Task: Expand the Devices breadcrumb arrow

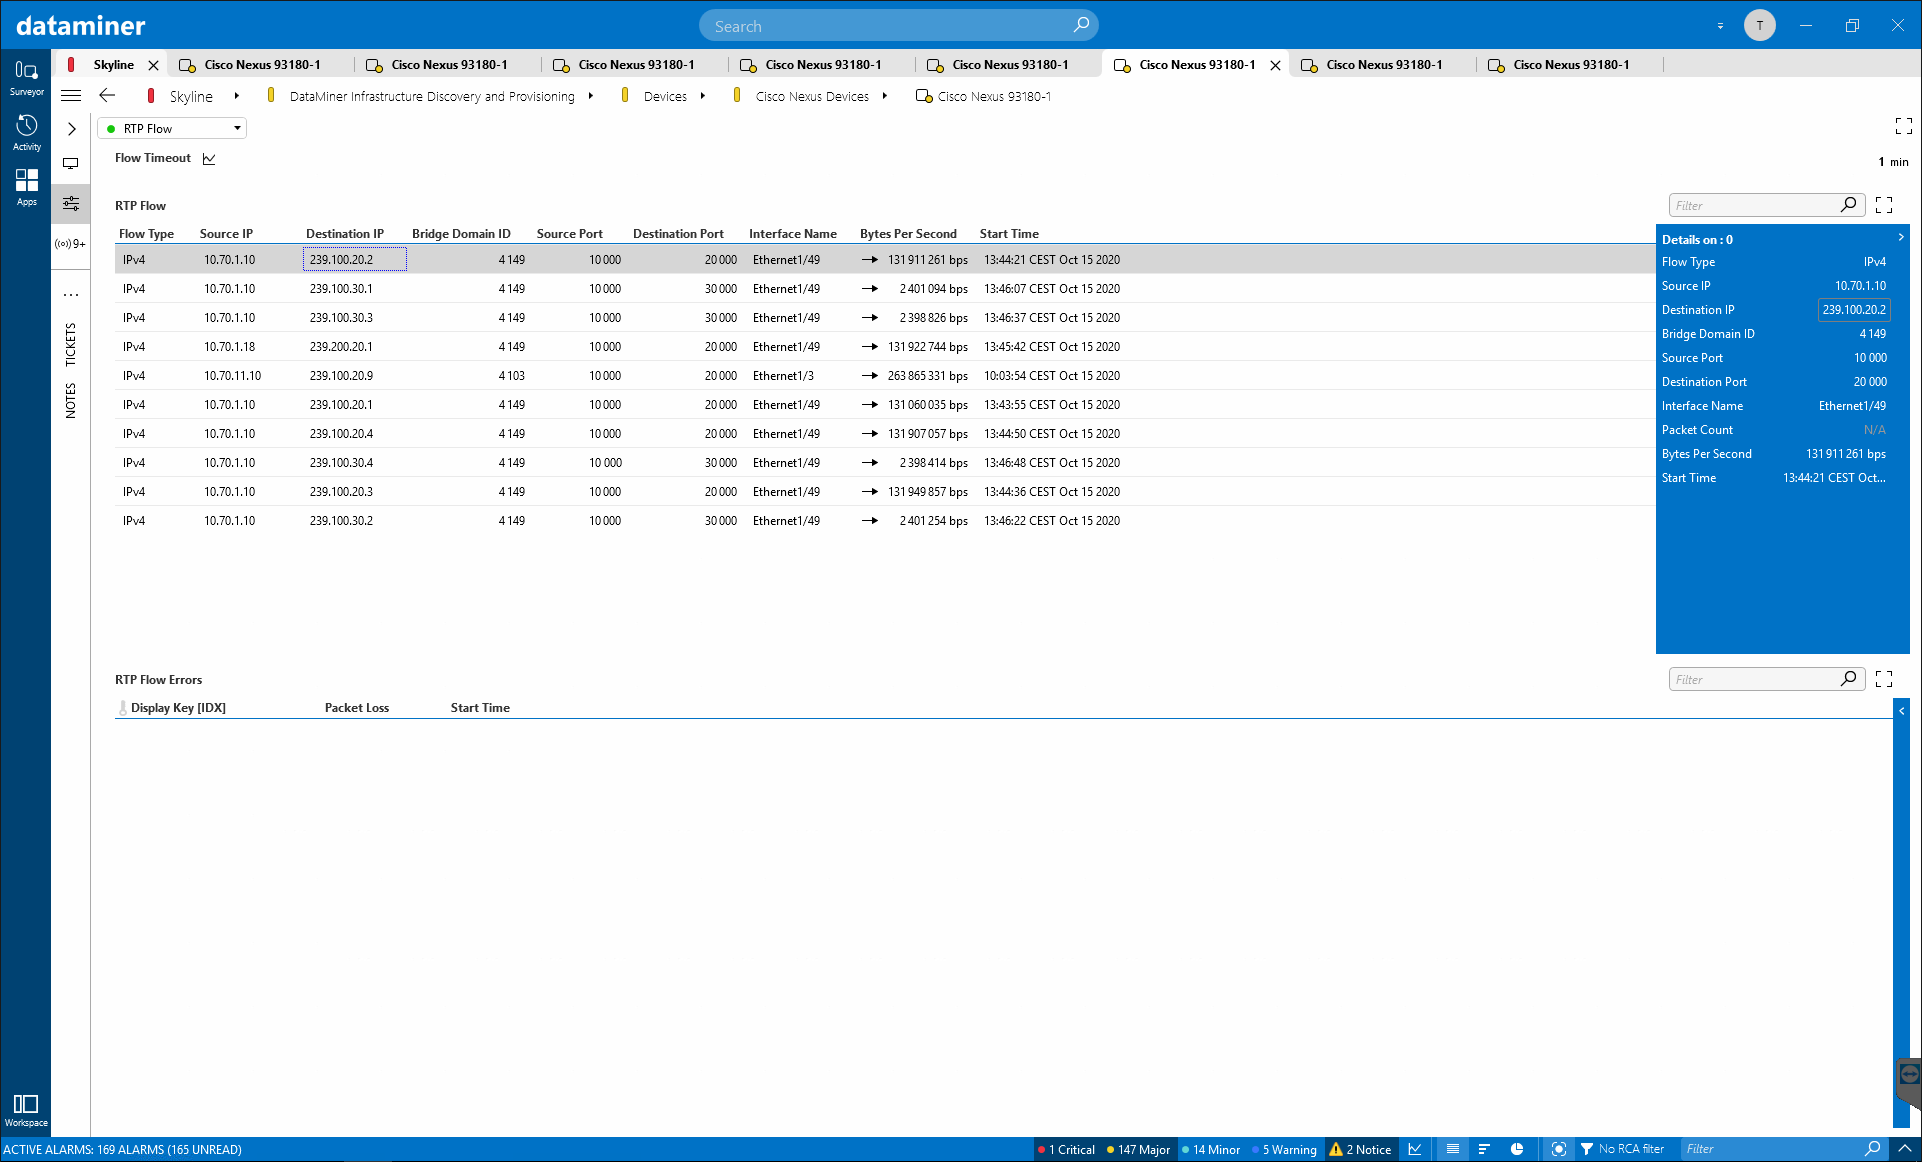Action: tap(703, 96)
